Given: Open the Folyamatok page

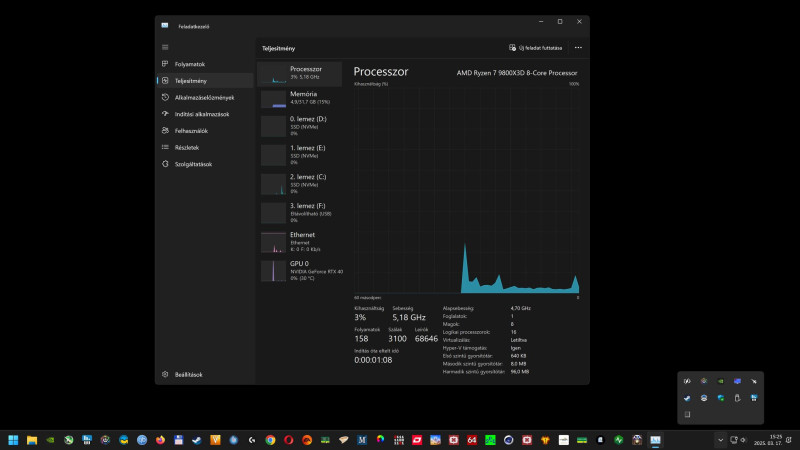Looking at the screenshot, I should click(x=205, y=64).
